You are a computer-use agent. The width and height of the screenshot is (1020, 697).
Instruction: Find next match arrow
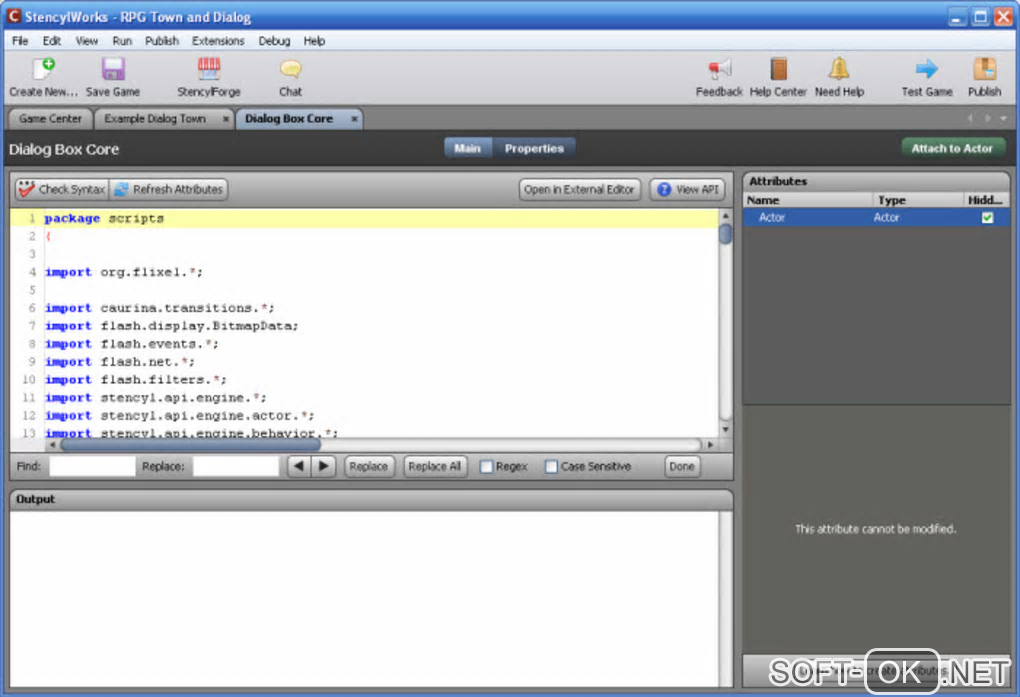pyautogui.click(x=323, y=466)
